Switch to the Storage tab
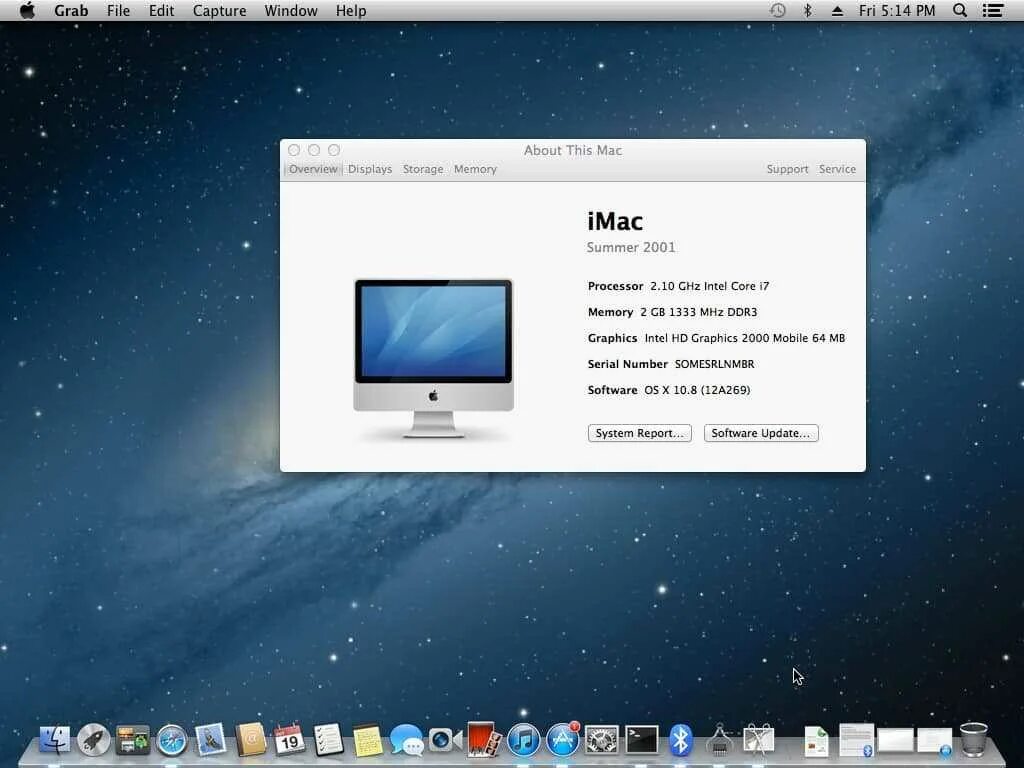This screenshot has height=768, width=1024. pyautogui.click(x=423, y=169)
